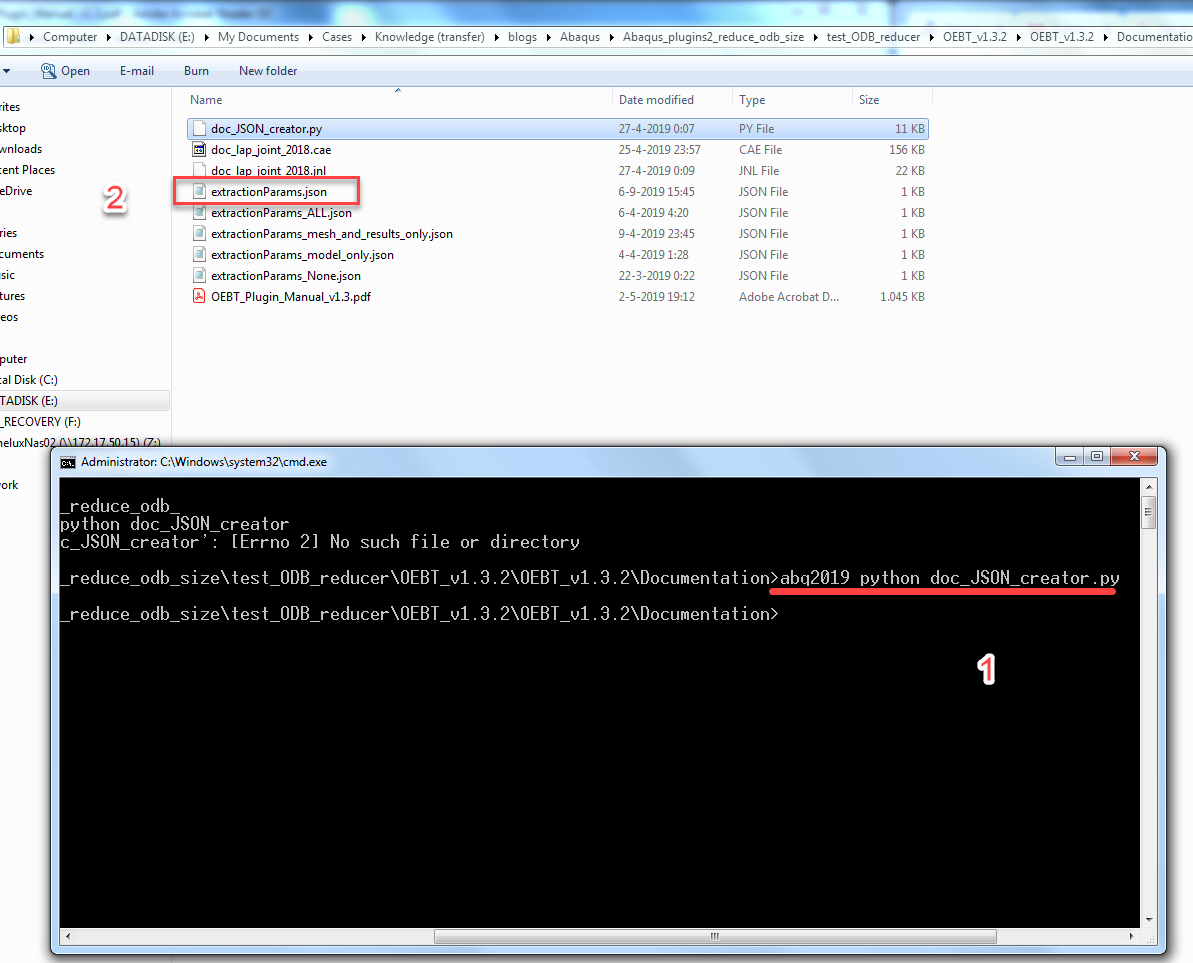Sort files by the Date modified column header

click(x=658, y=99)
